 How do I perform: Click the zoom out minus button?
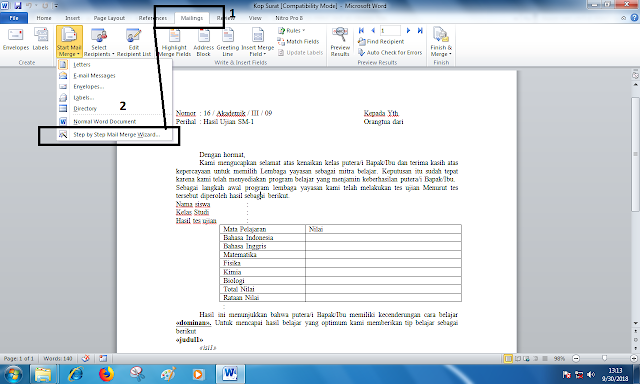coord(576,358)
